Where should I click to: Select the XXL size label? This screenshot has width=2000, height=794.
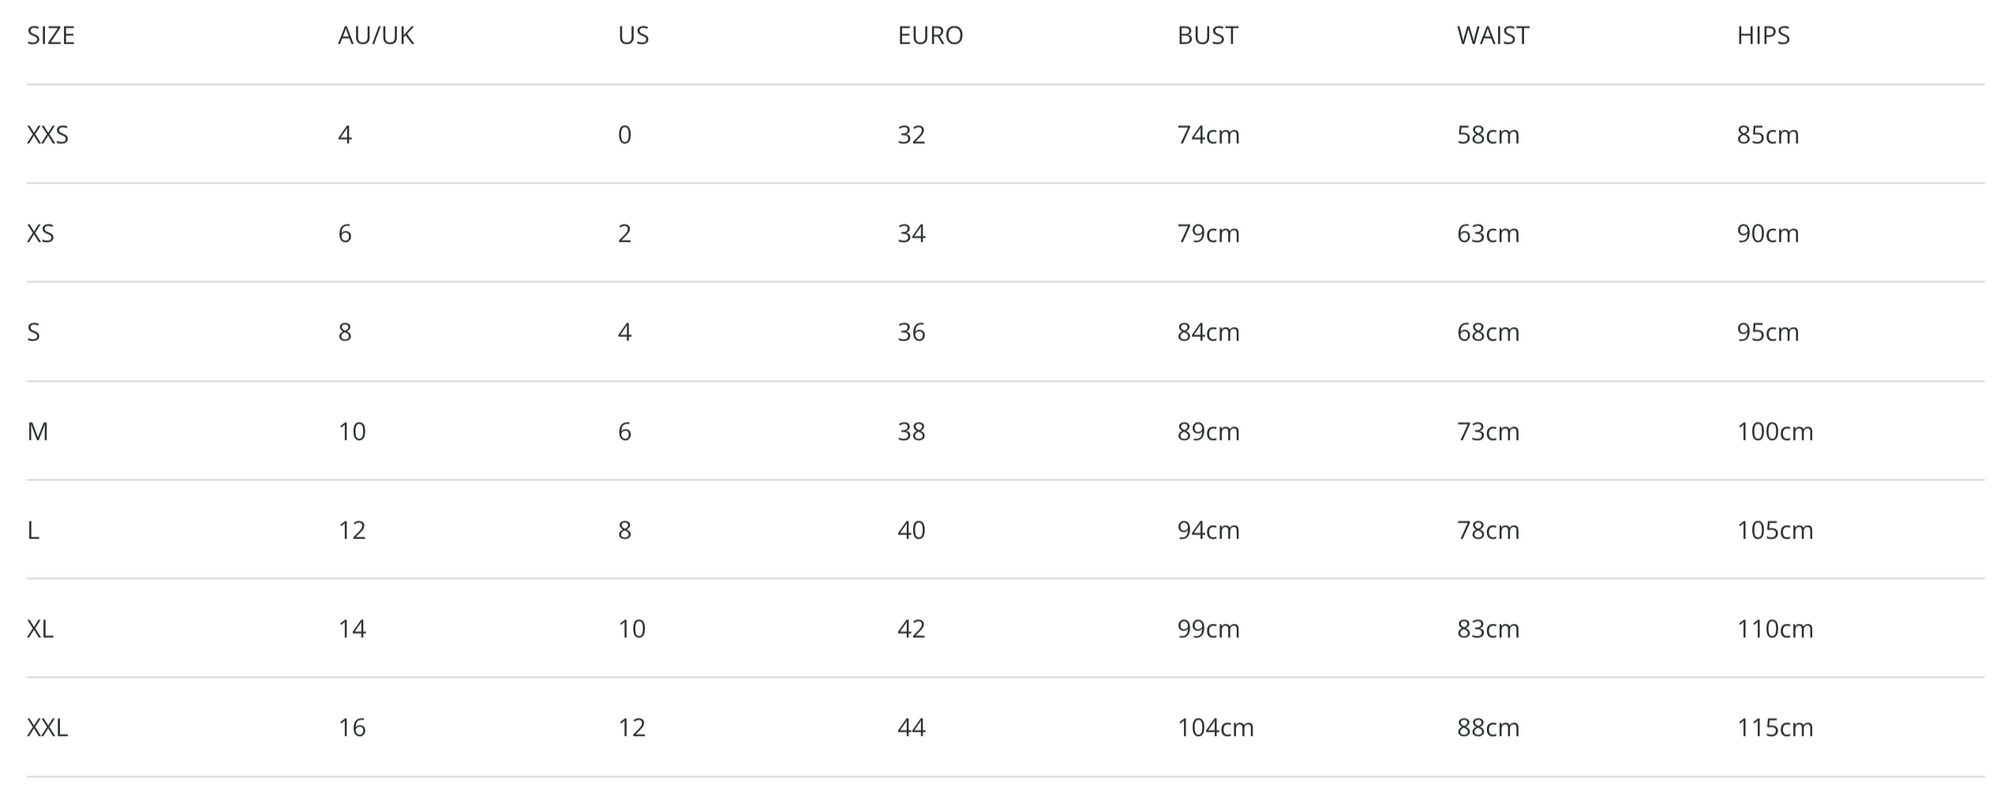click(47, 728)
